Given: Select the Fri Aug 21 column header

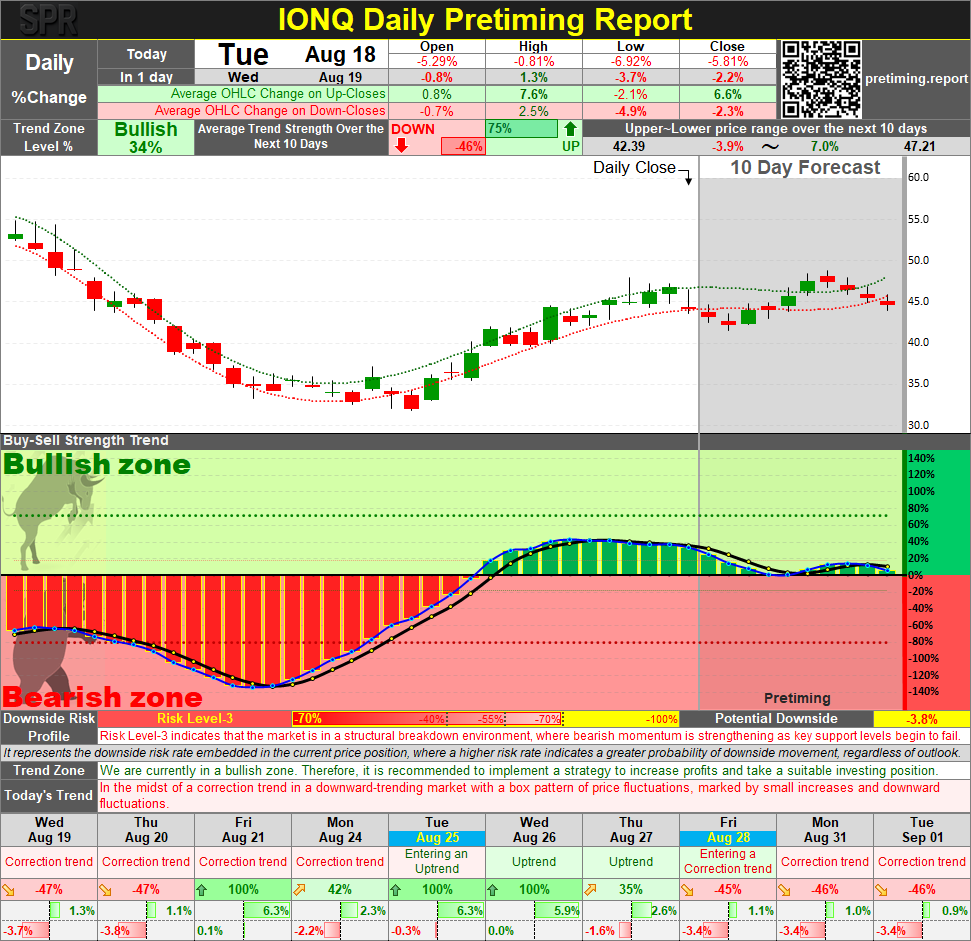Looking at the screenshot, I should coord(243,830).
